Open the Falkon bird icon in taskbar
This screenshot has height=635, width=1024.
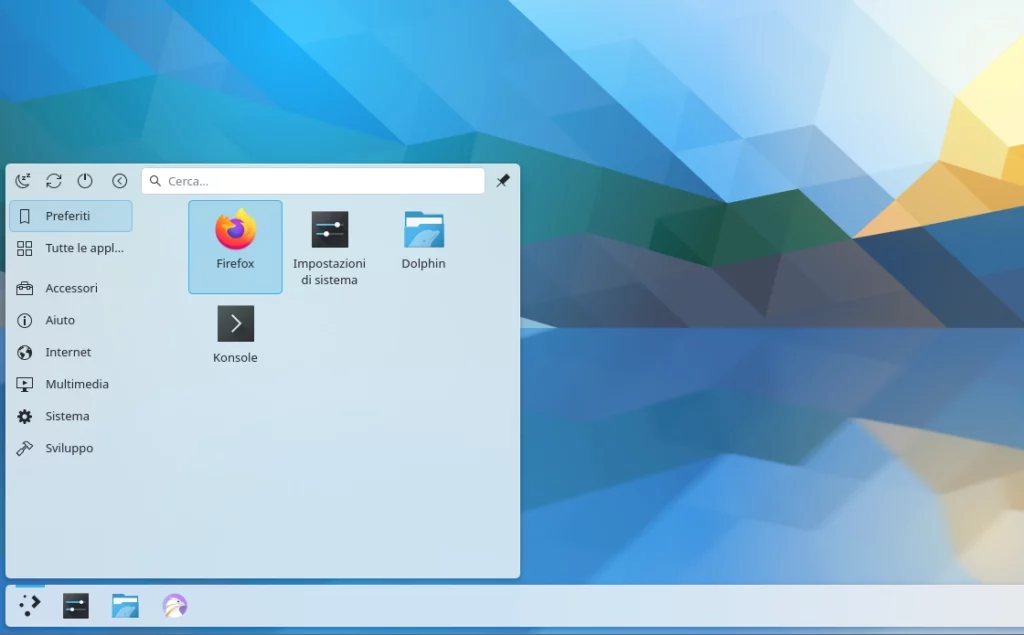pyautogui.click(x=175, y=606)
